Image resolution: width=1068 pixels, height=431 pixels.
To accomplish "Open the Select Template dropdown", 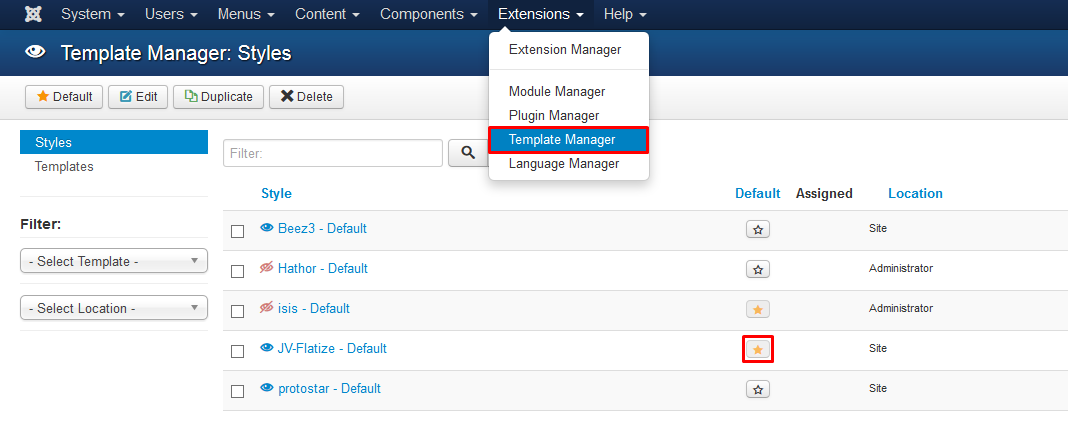I will click(x=114, y=261).
